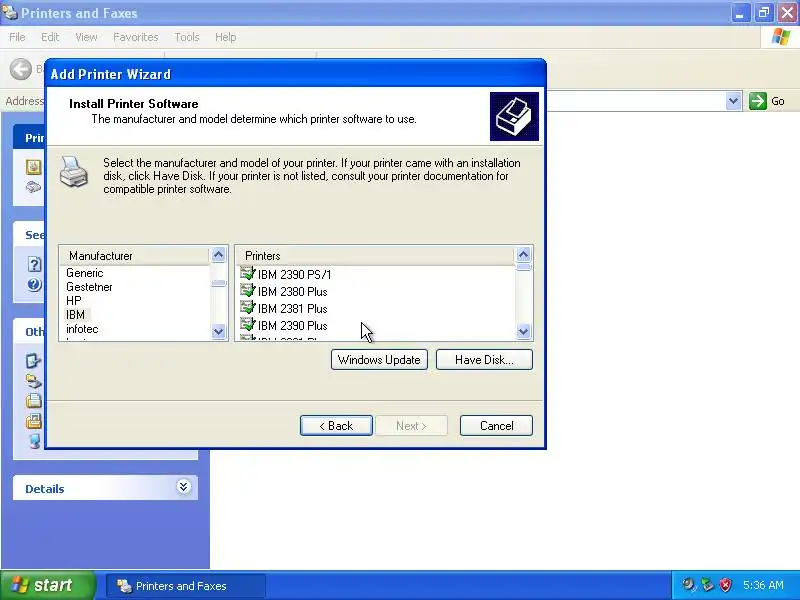This screenshot has height=600, width=800.
Task: Click the IBM 2381 Plus driver icon
Action: 247,308
